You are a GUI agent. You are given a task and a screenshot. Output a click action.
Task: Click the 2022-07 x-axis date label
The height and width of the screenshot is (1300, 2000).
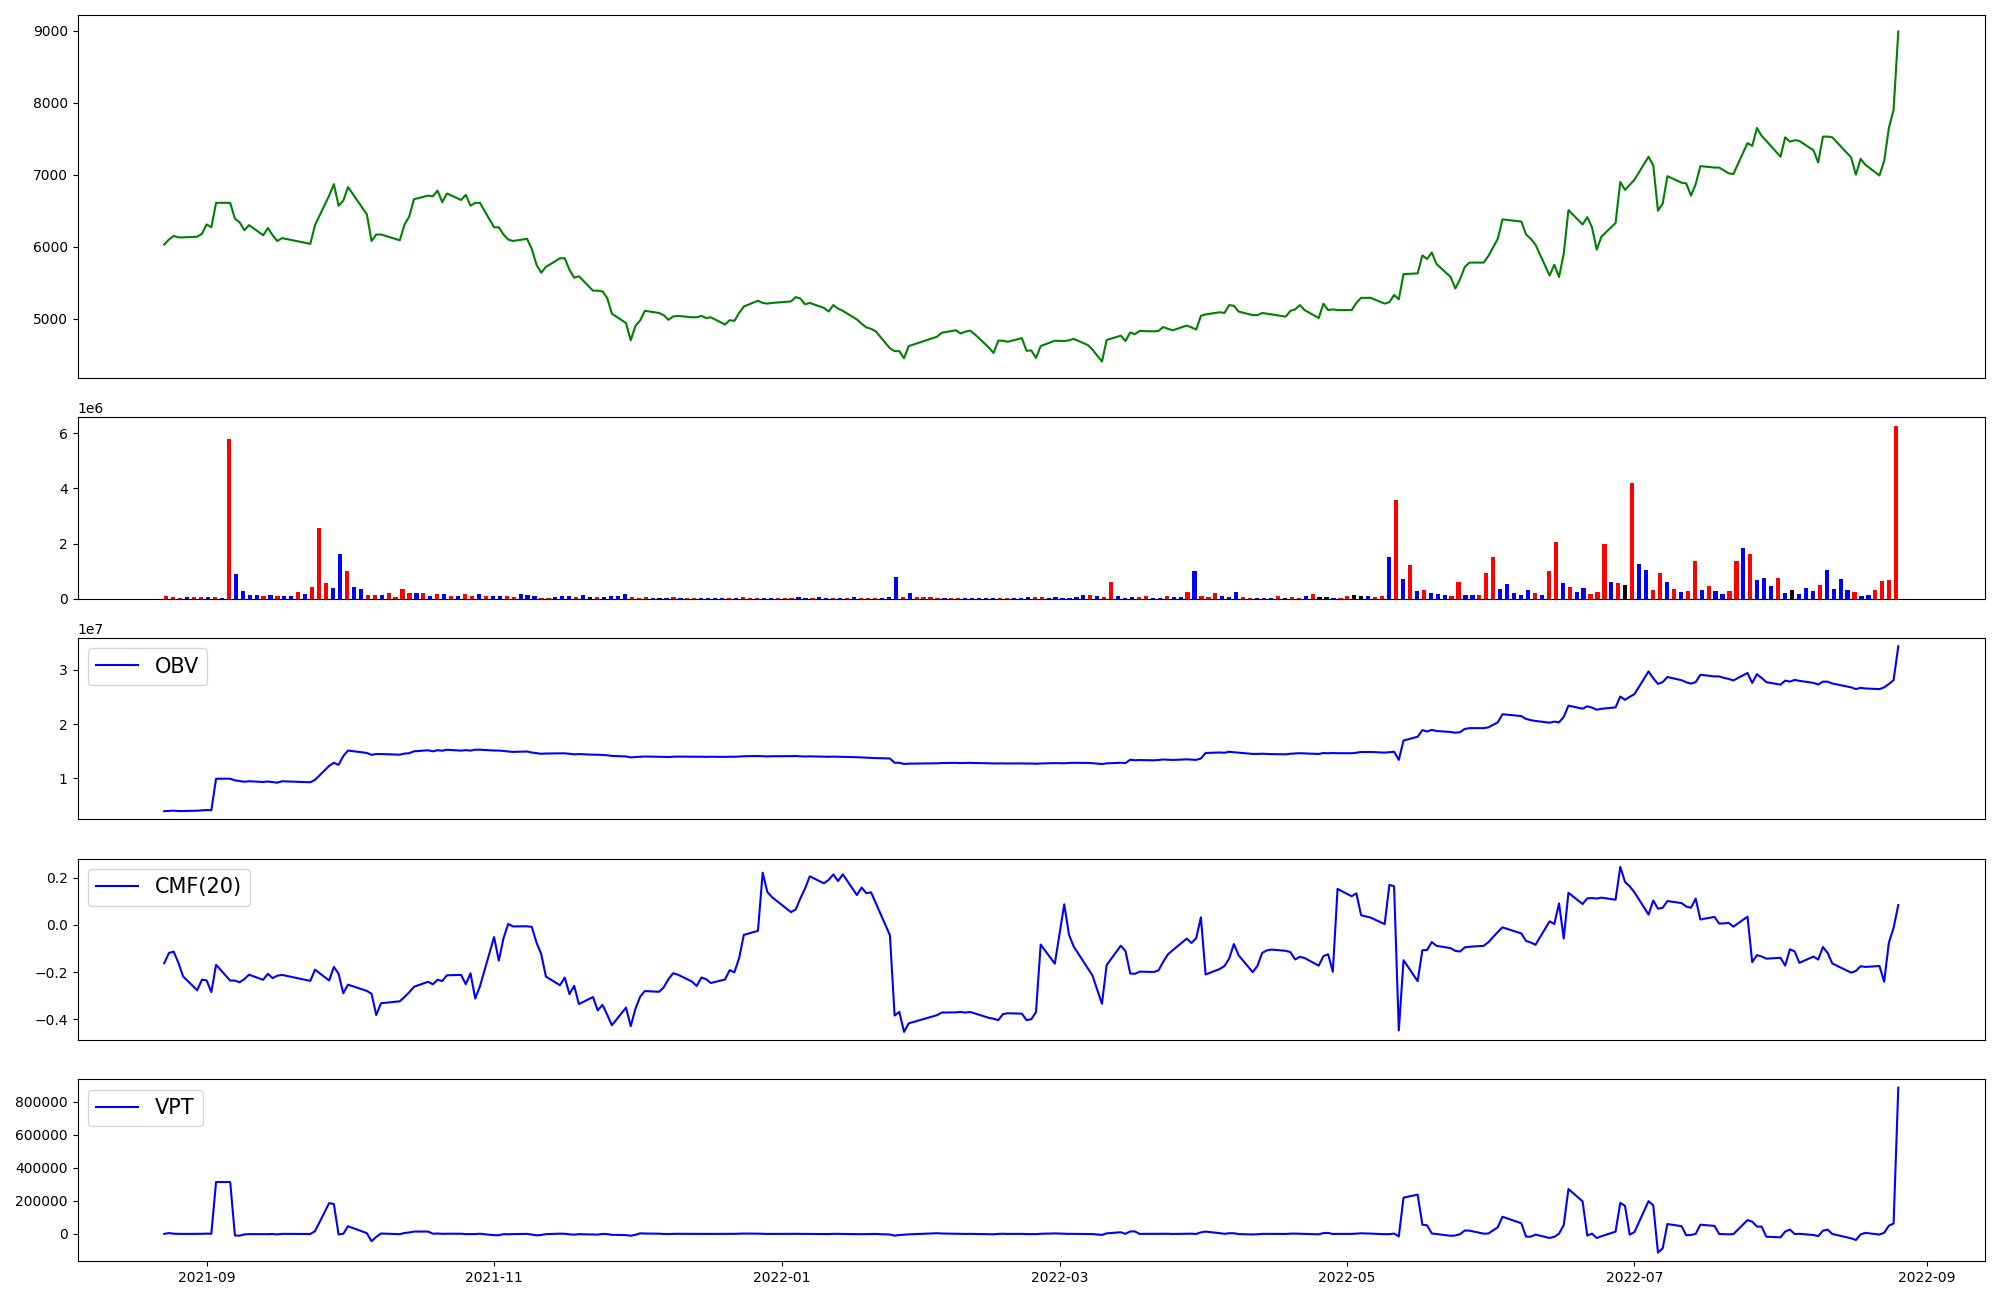click(x=1634, y=1277)
